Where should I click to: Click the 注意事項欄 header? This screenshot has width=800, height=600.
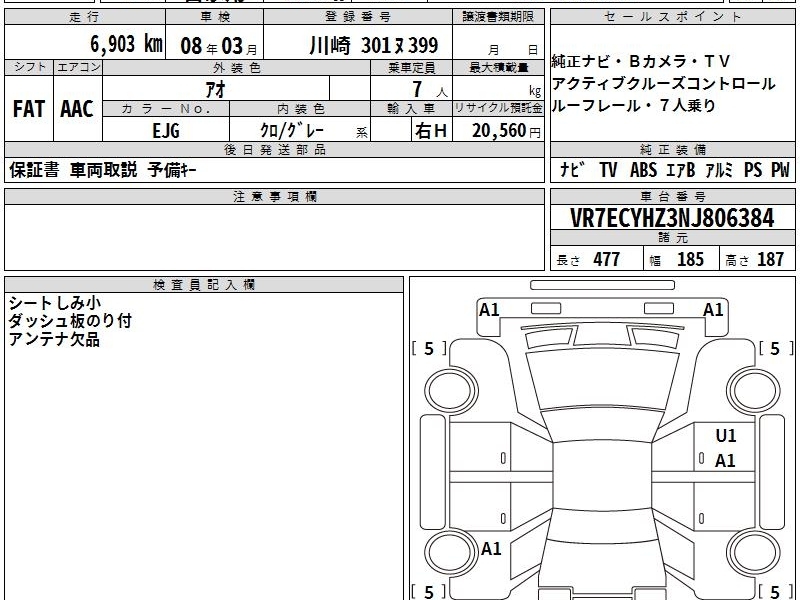point(274,196)
